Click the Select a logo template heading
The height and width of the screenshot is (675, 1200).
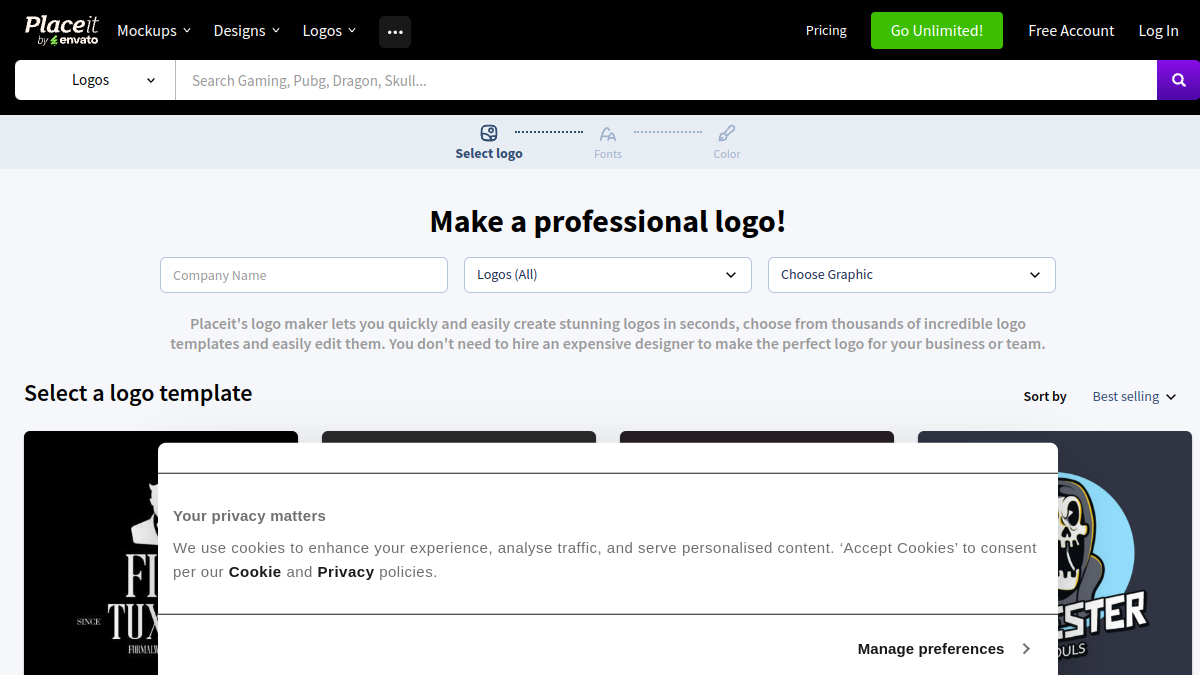(x=138, y=394)
